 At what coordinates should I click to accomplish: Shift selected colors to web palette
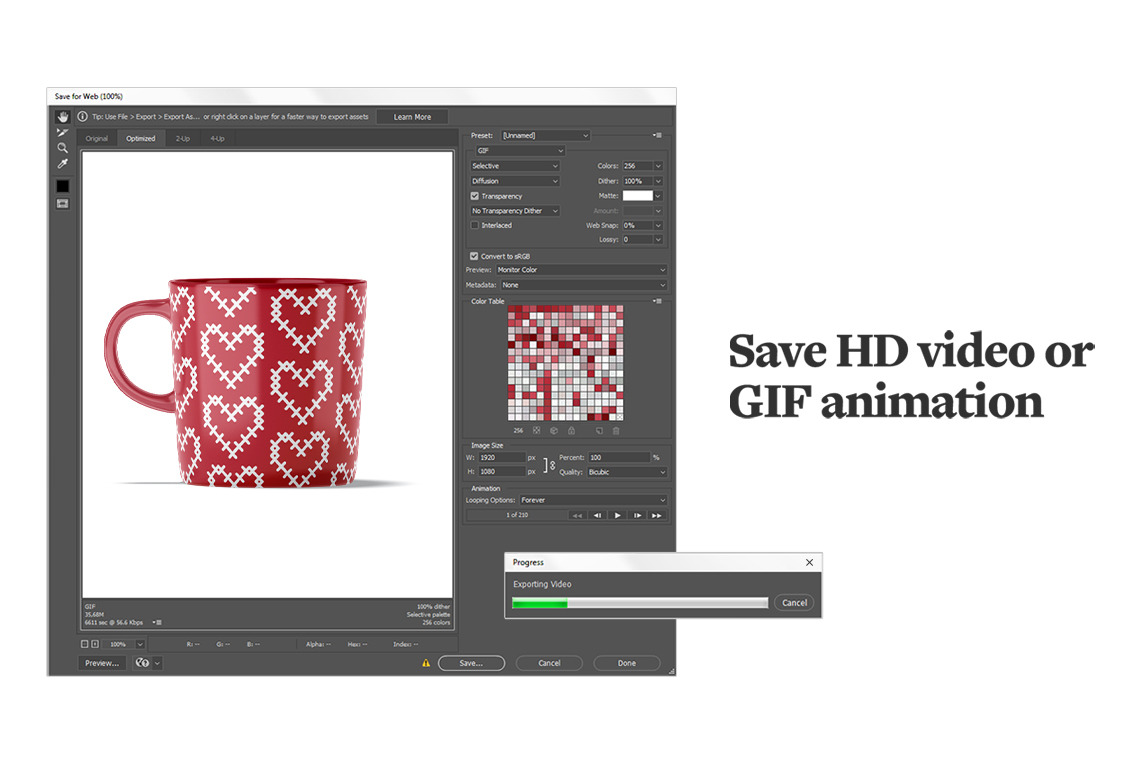pyautogui.click(x=554, y=430)
